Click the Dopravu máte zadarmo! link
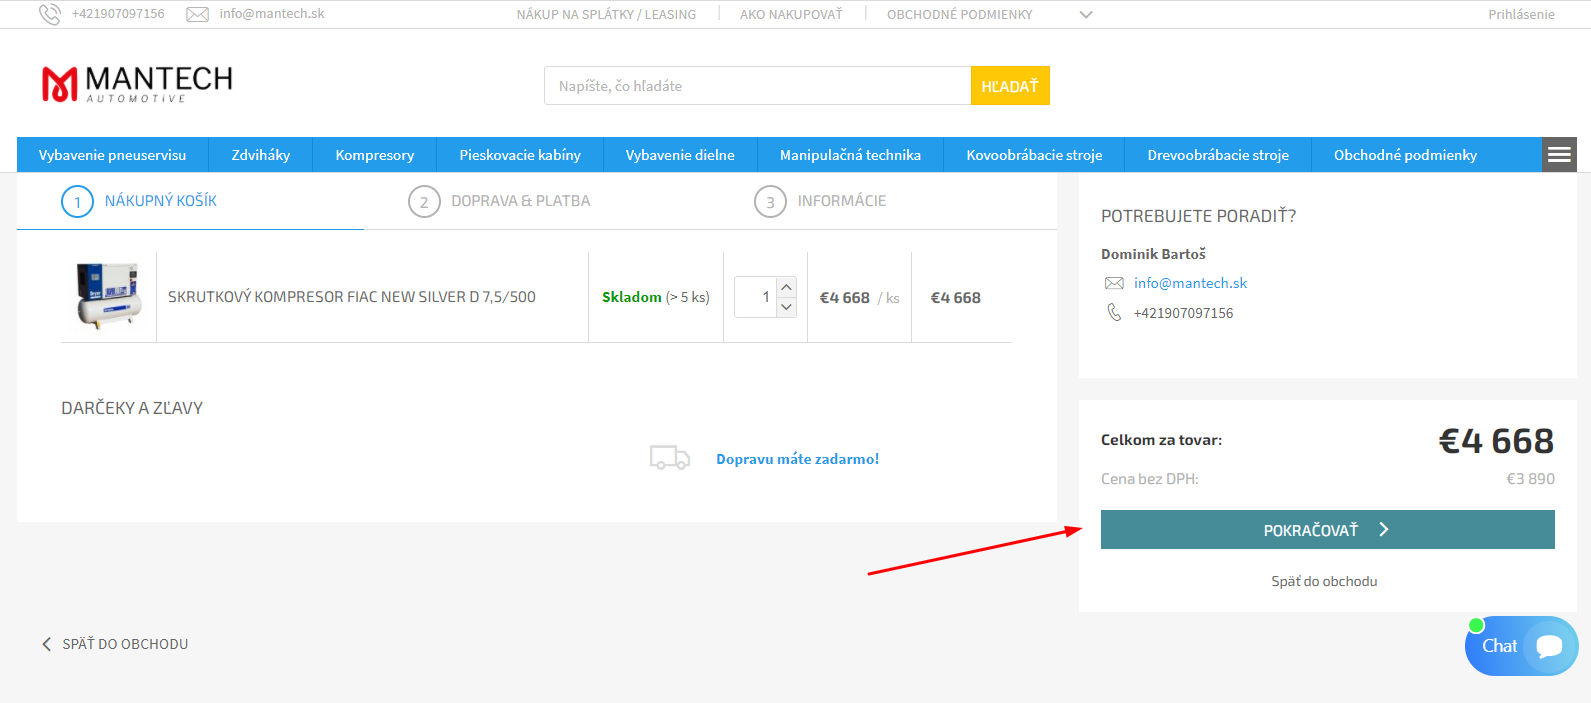This screenshot has width=1591, height=703. (797, 459)
